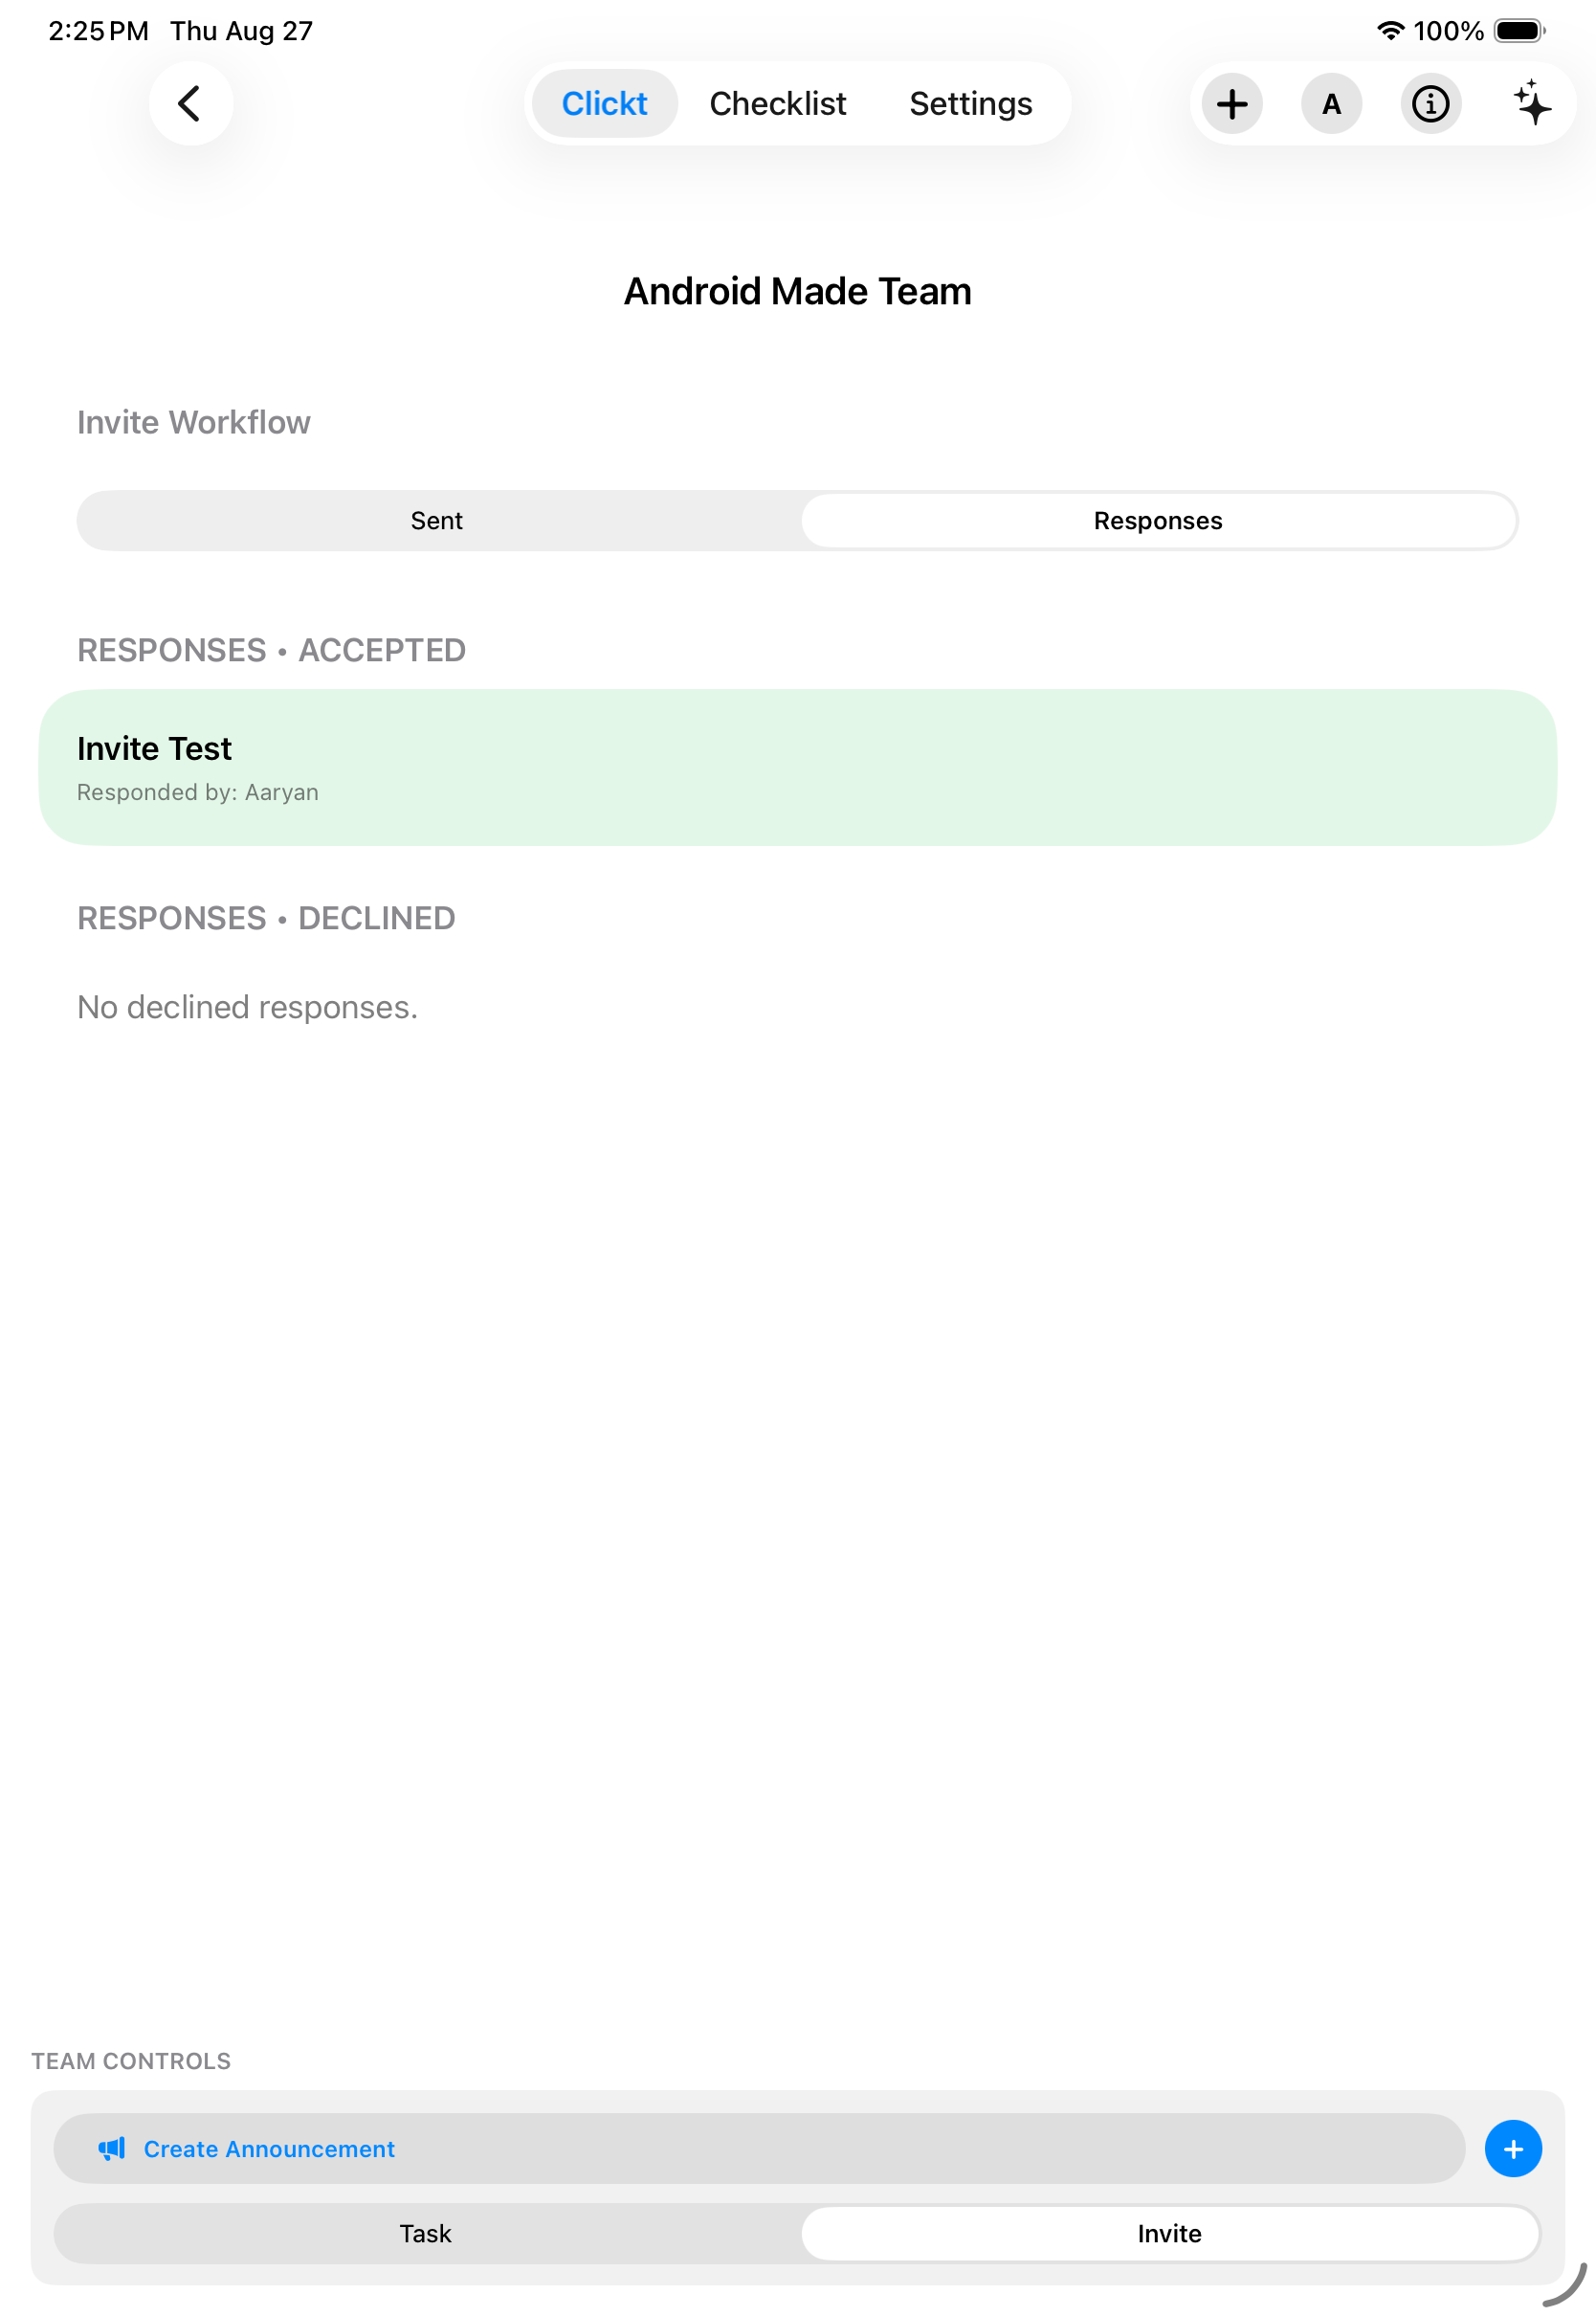Go to the Settings tab
This screenshot has width=1596, height=2316.
click(970, 103)
